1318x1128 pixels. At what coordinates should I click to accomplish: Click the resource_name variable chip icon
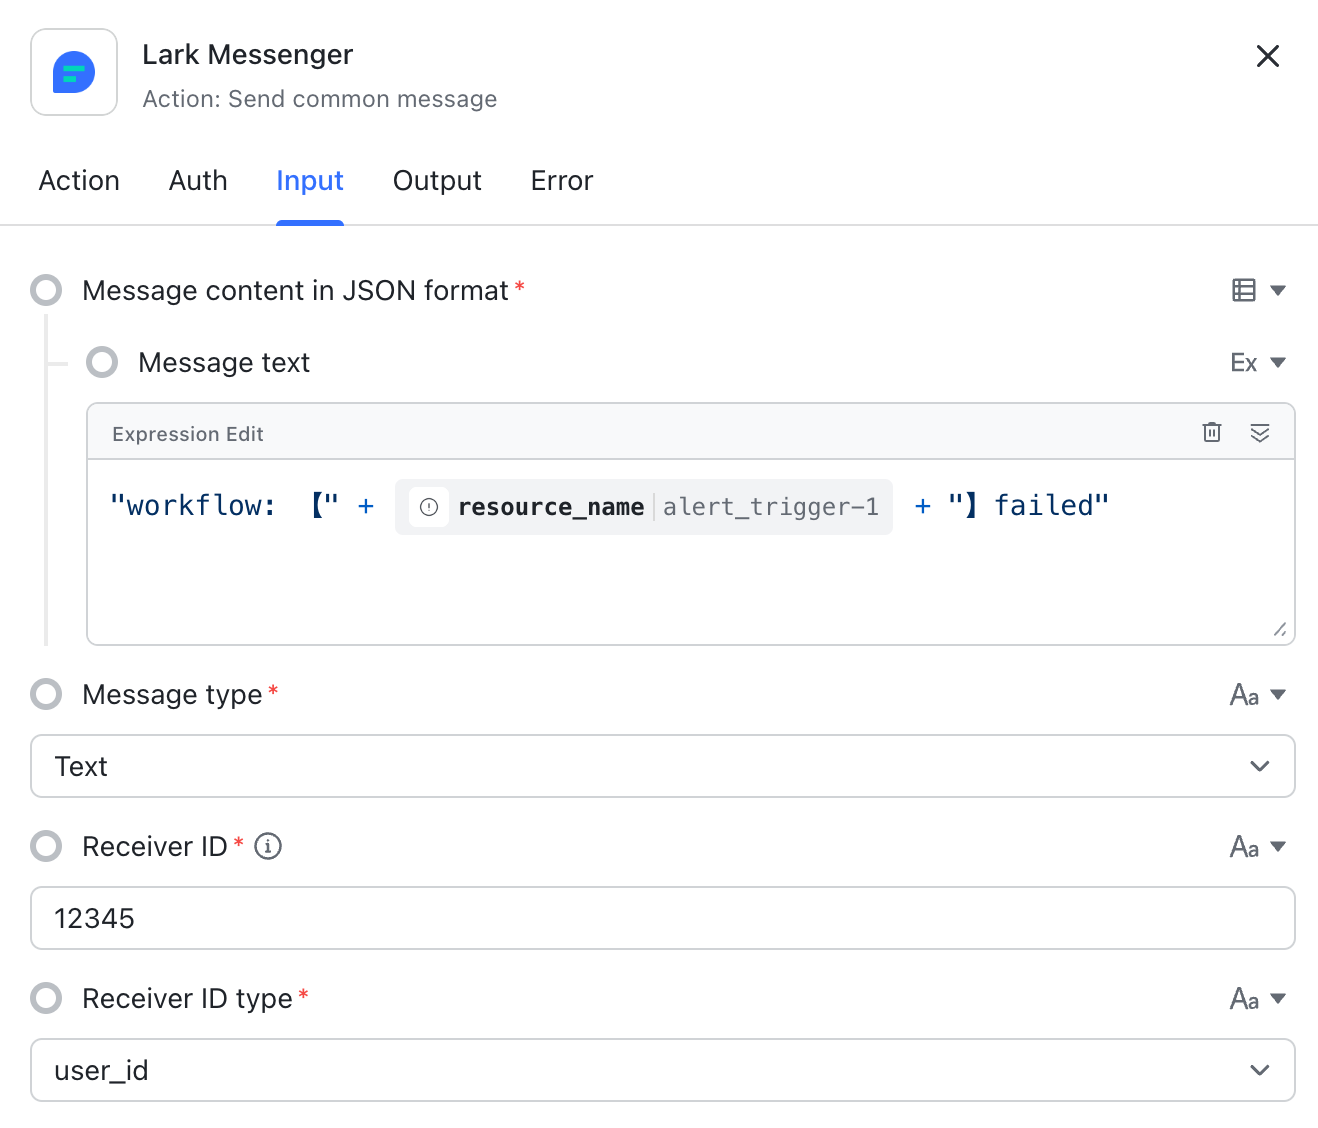pyautogui.click(x=429, y=507)
